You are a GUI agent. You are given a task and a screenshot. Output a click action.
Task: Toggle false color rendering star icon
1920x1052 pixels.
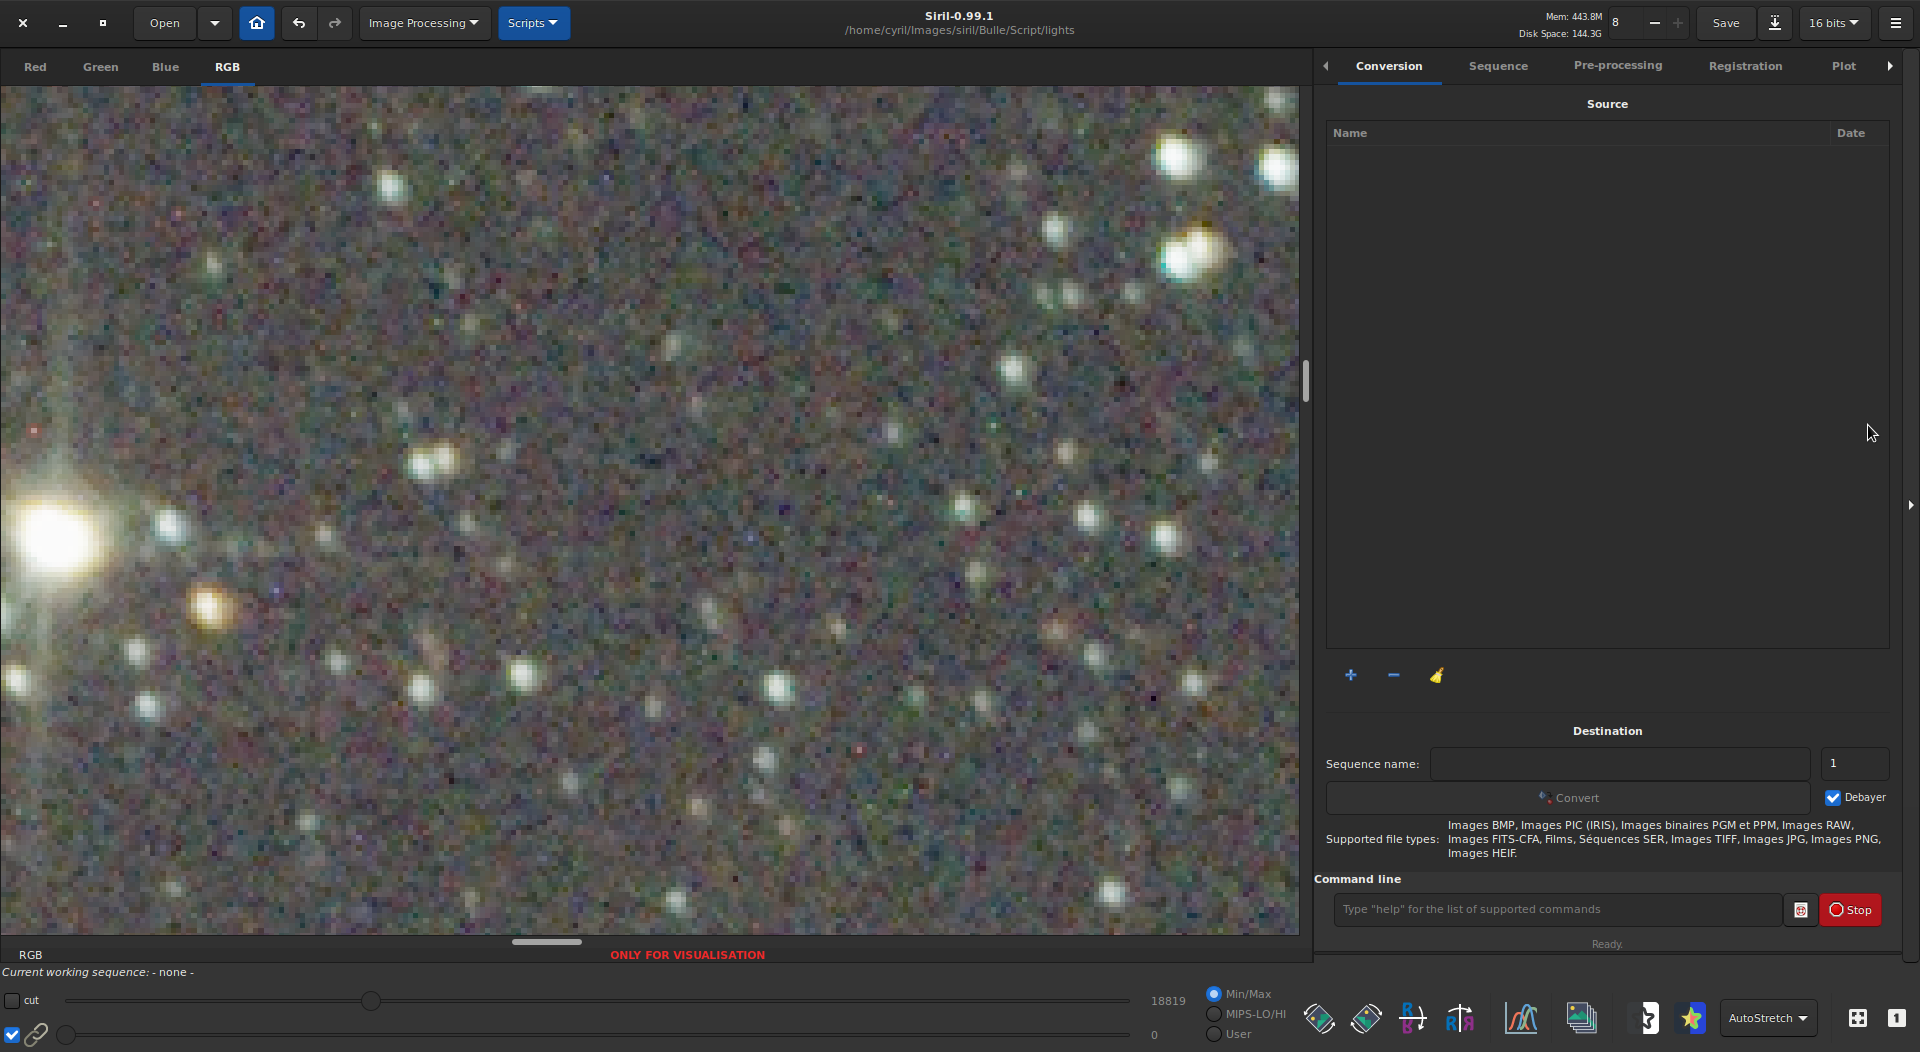[1691, 1018]
